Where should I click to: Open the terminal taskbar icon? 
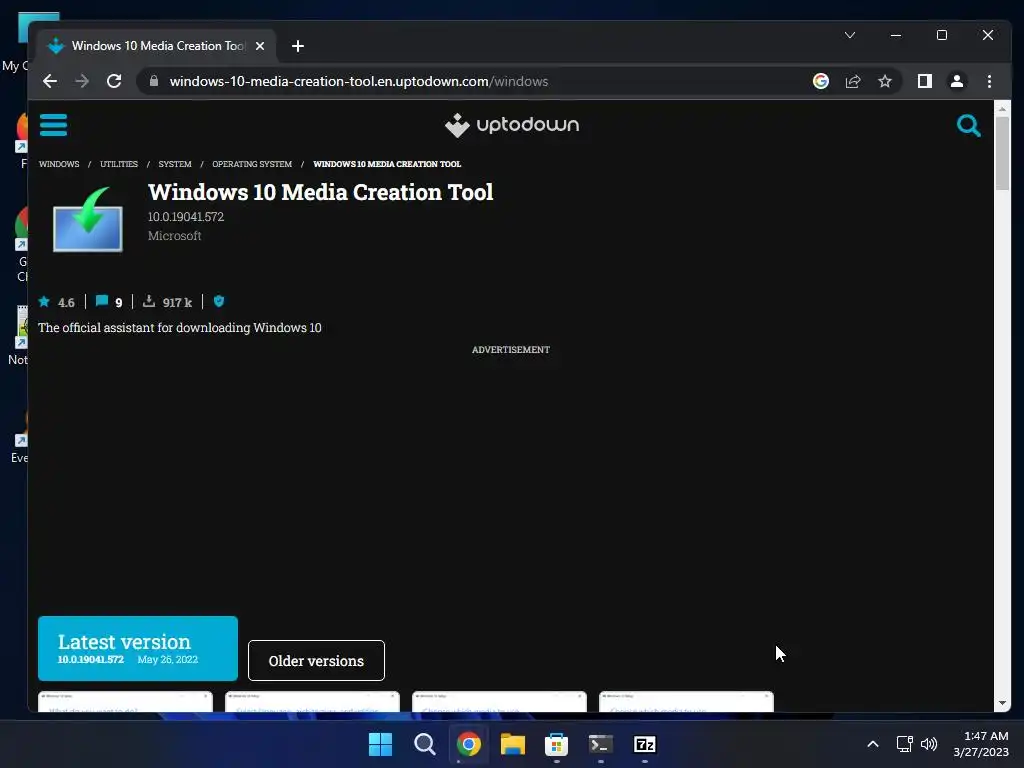(600, 744)
